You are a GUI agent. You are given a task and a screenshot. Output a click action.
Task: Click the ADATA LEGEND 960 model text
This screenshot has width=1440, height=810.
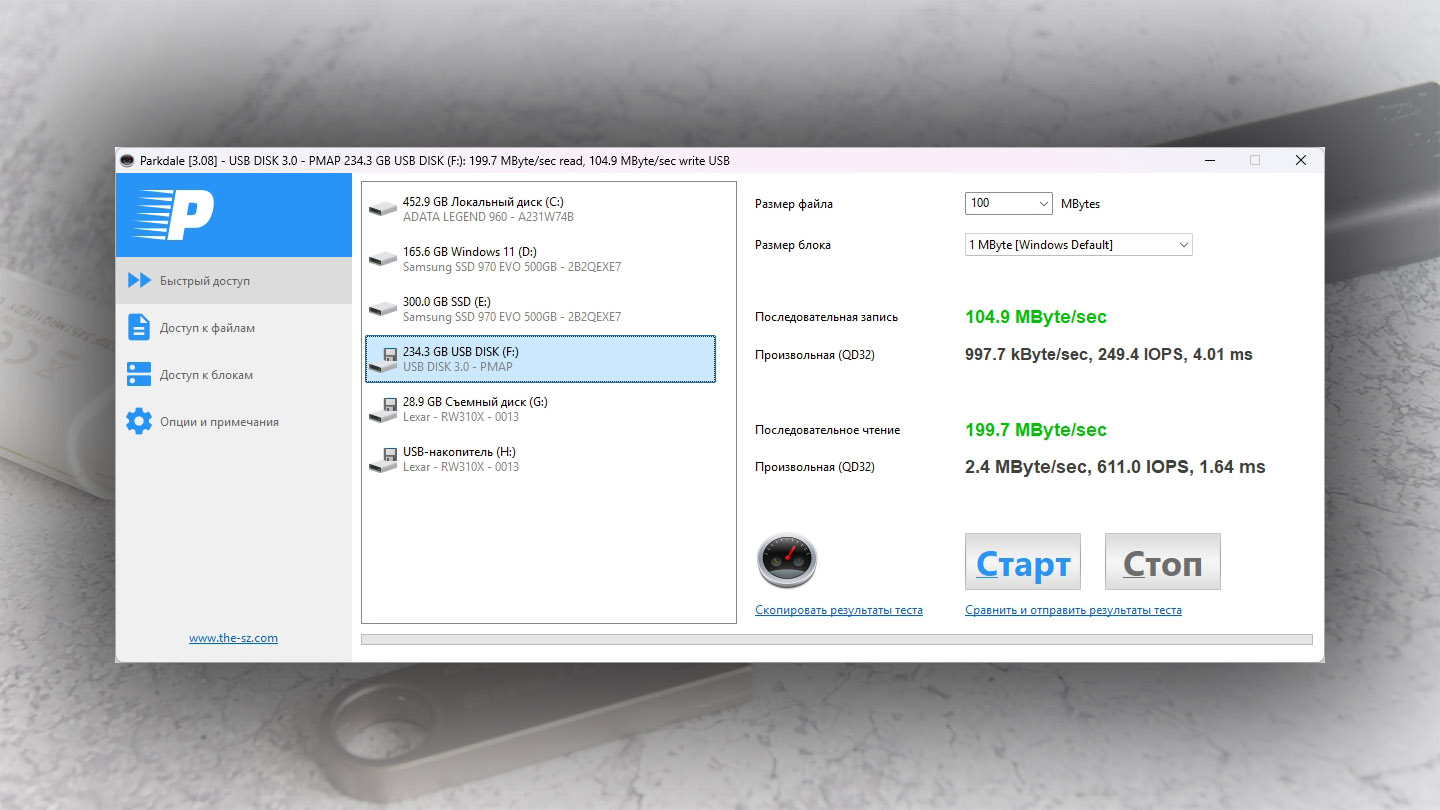pyautogui.click(x=488, y=217)
